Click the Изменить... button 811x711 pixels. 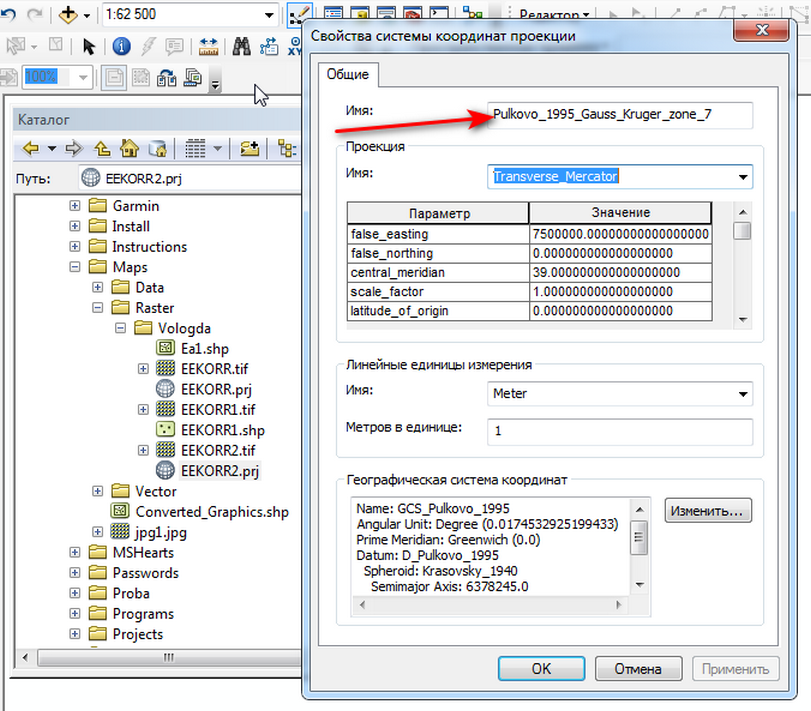(x=708, y=511)
